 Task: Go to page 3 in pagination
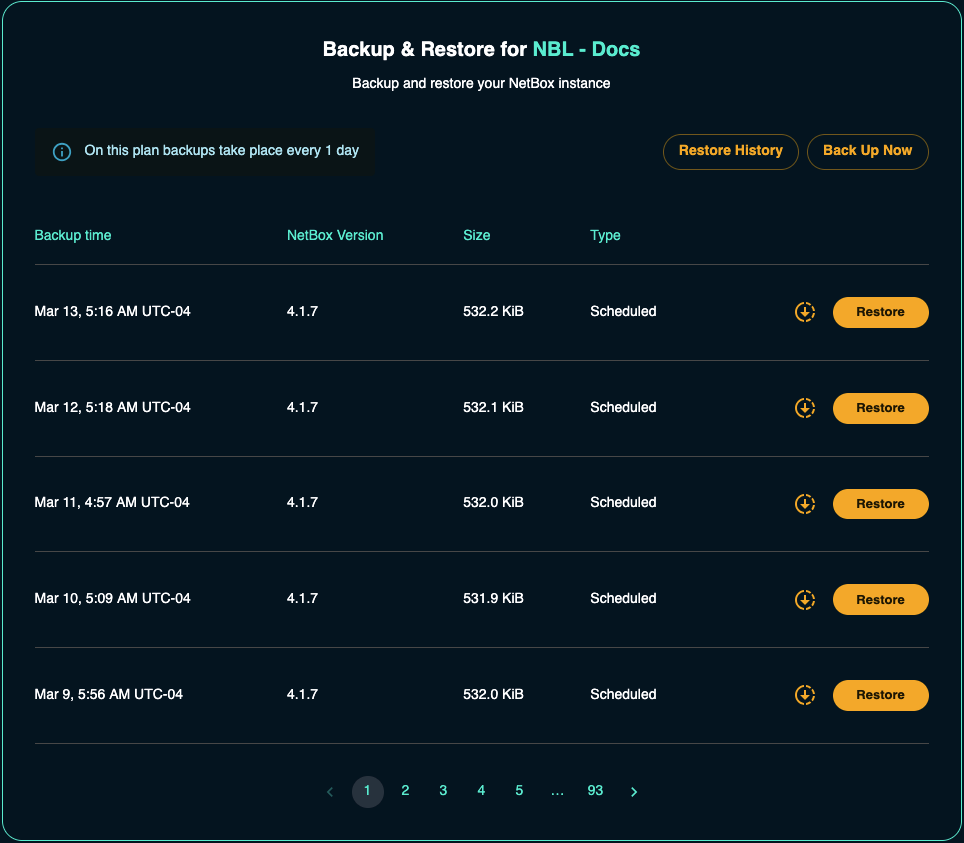tap(443, 791)
